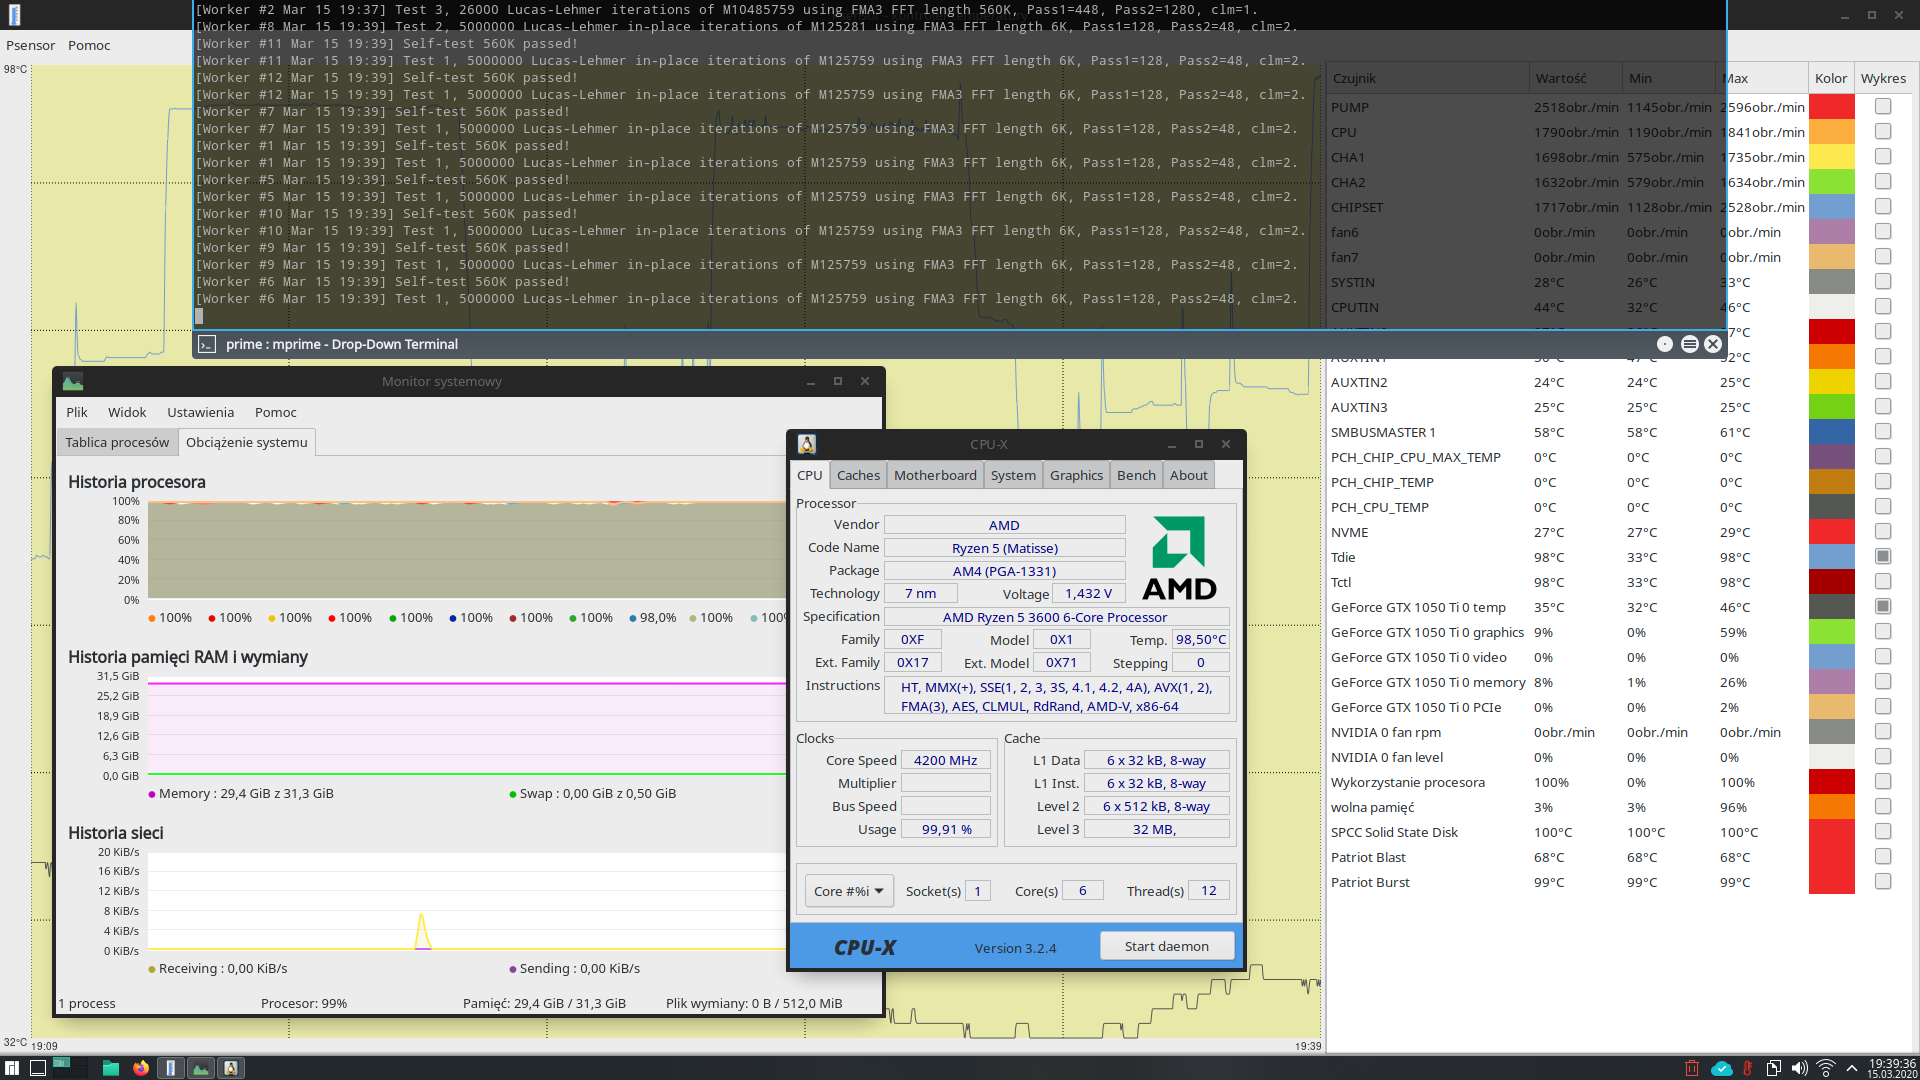1920x1080 pixels.
Task: Open Plik menu in Monitor systemowy
Action: pos(77,412)
